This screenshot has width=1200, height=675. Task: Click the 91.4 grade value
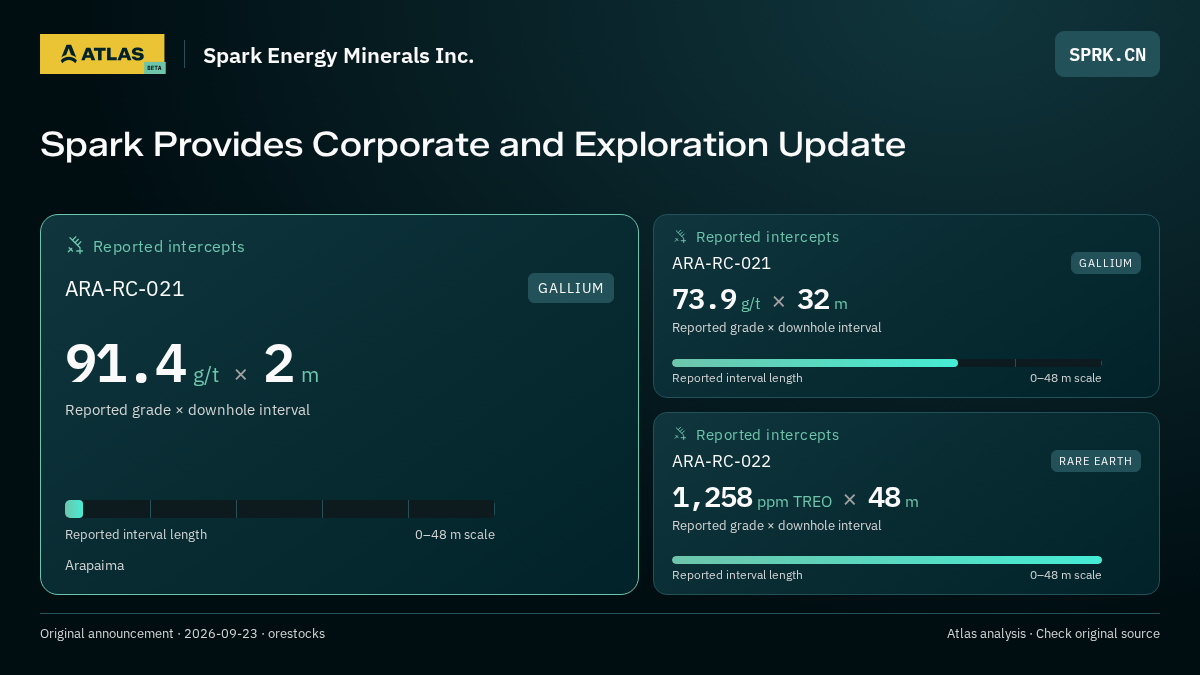126,363
